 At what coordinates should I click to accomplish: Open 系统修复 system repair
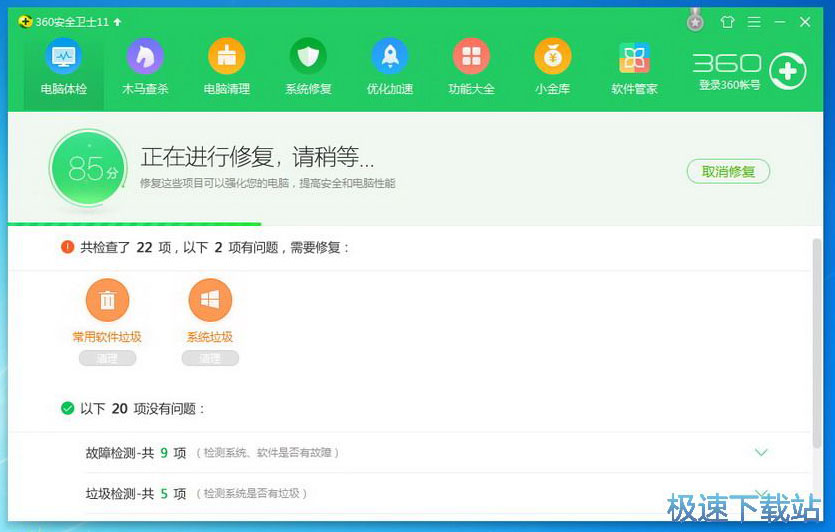308,69
